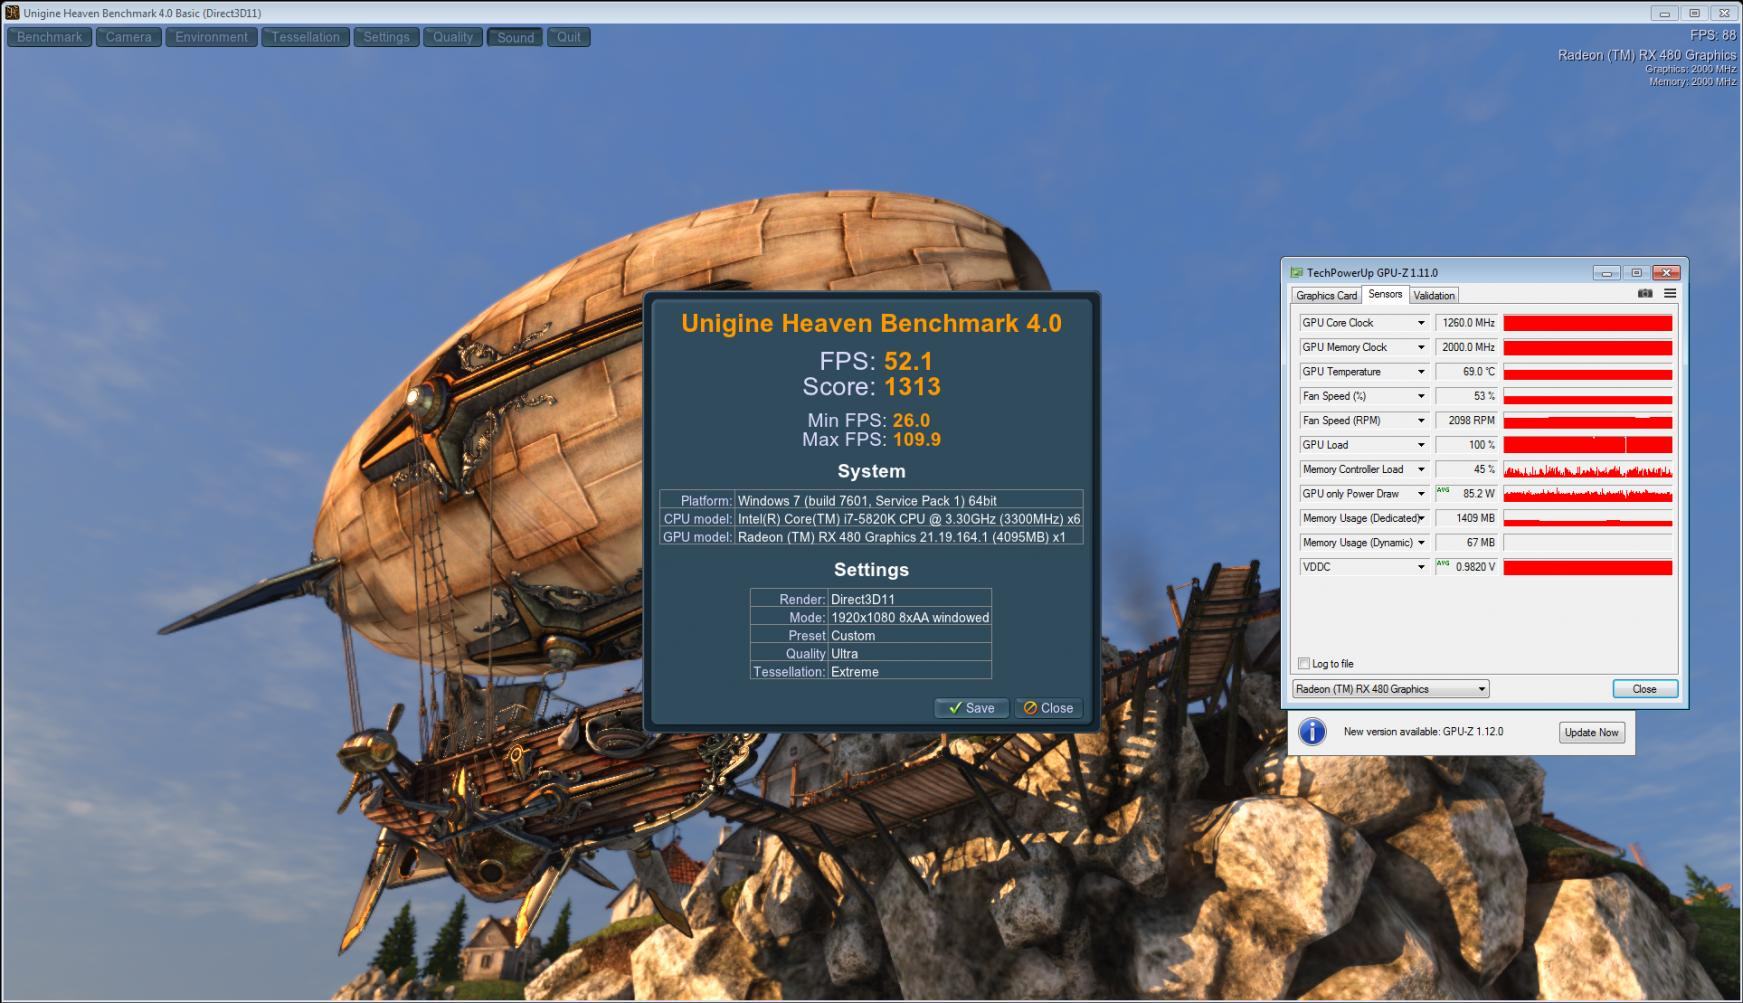Click the Quit button in Heaven
Image resolution: width=1743 pixels, height=1003 pixels.
click(569, 37)
